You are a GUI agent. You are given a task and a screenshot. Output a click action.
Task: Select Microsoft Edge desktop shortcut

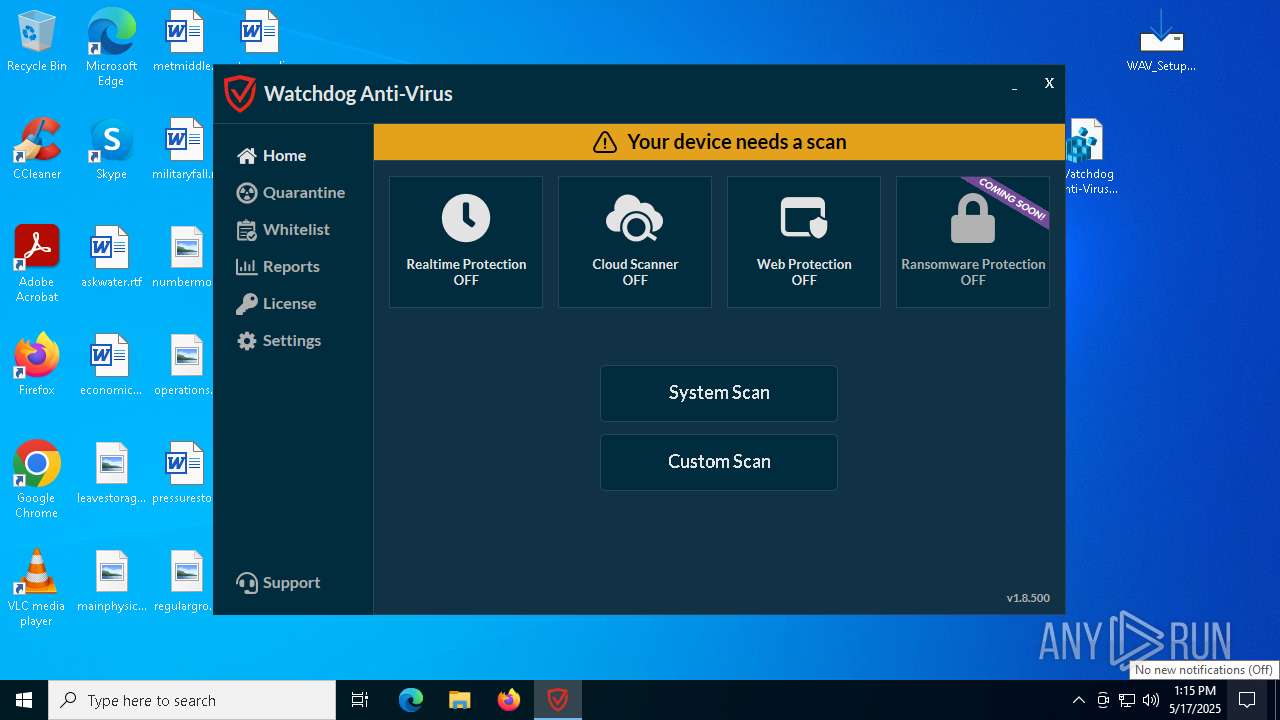(x=111, y=48)
